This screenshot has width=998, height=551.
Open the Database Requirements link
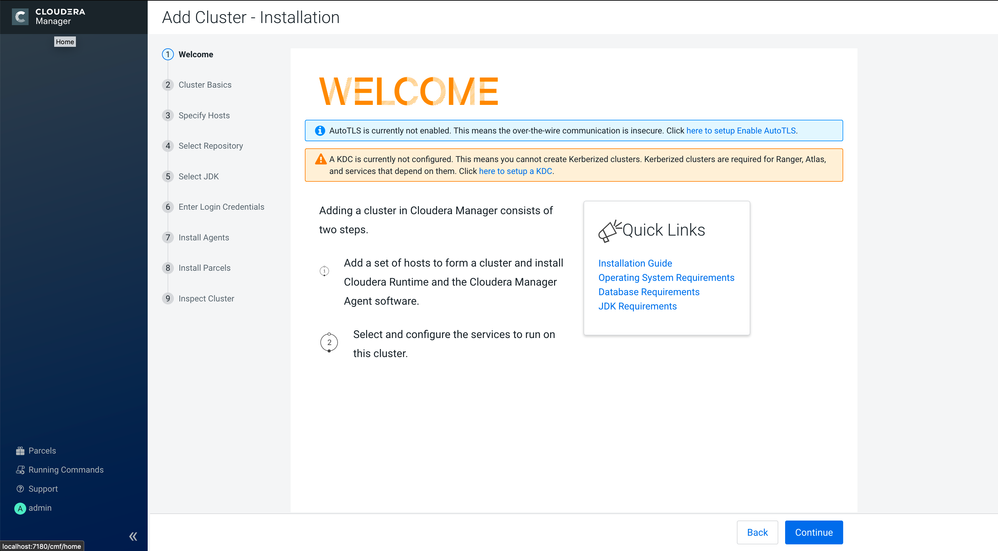649,291
